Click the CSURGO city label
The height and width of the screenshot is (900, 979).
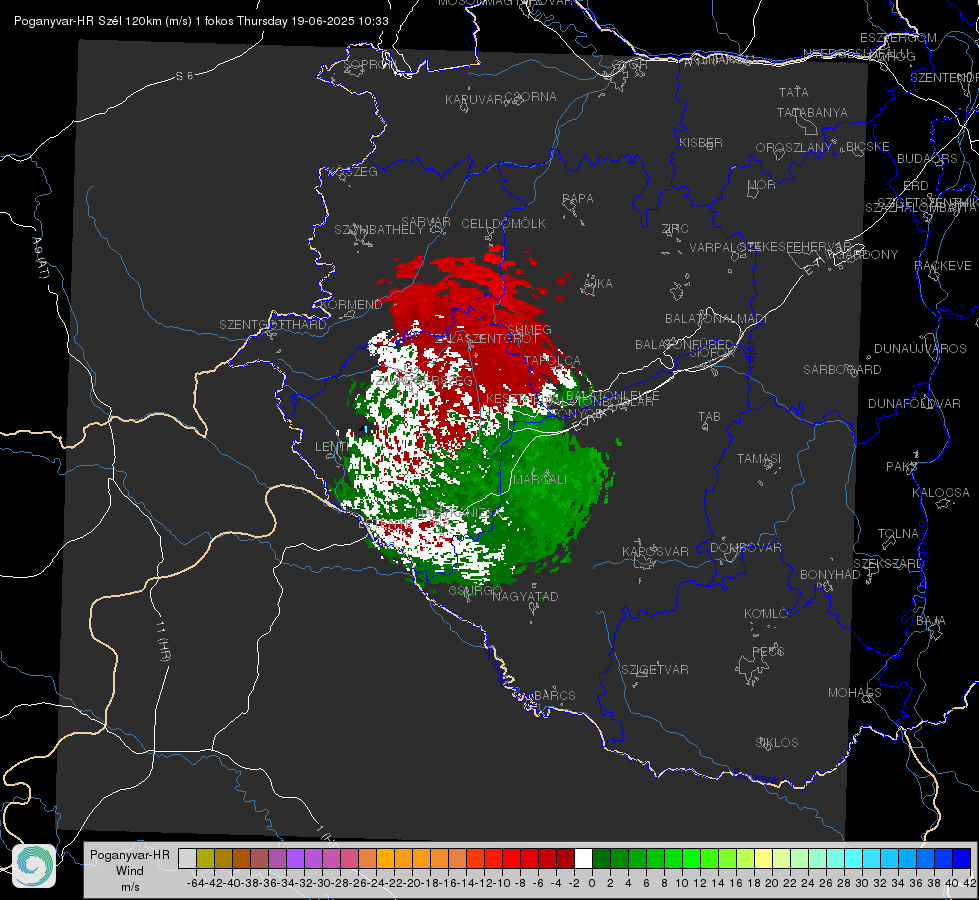coord(475,590)
